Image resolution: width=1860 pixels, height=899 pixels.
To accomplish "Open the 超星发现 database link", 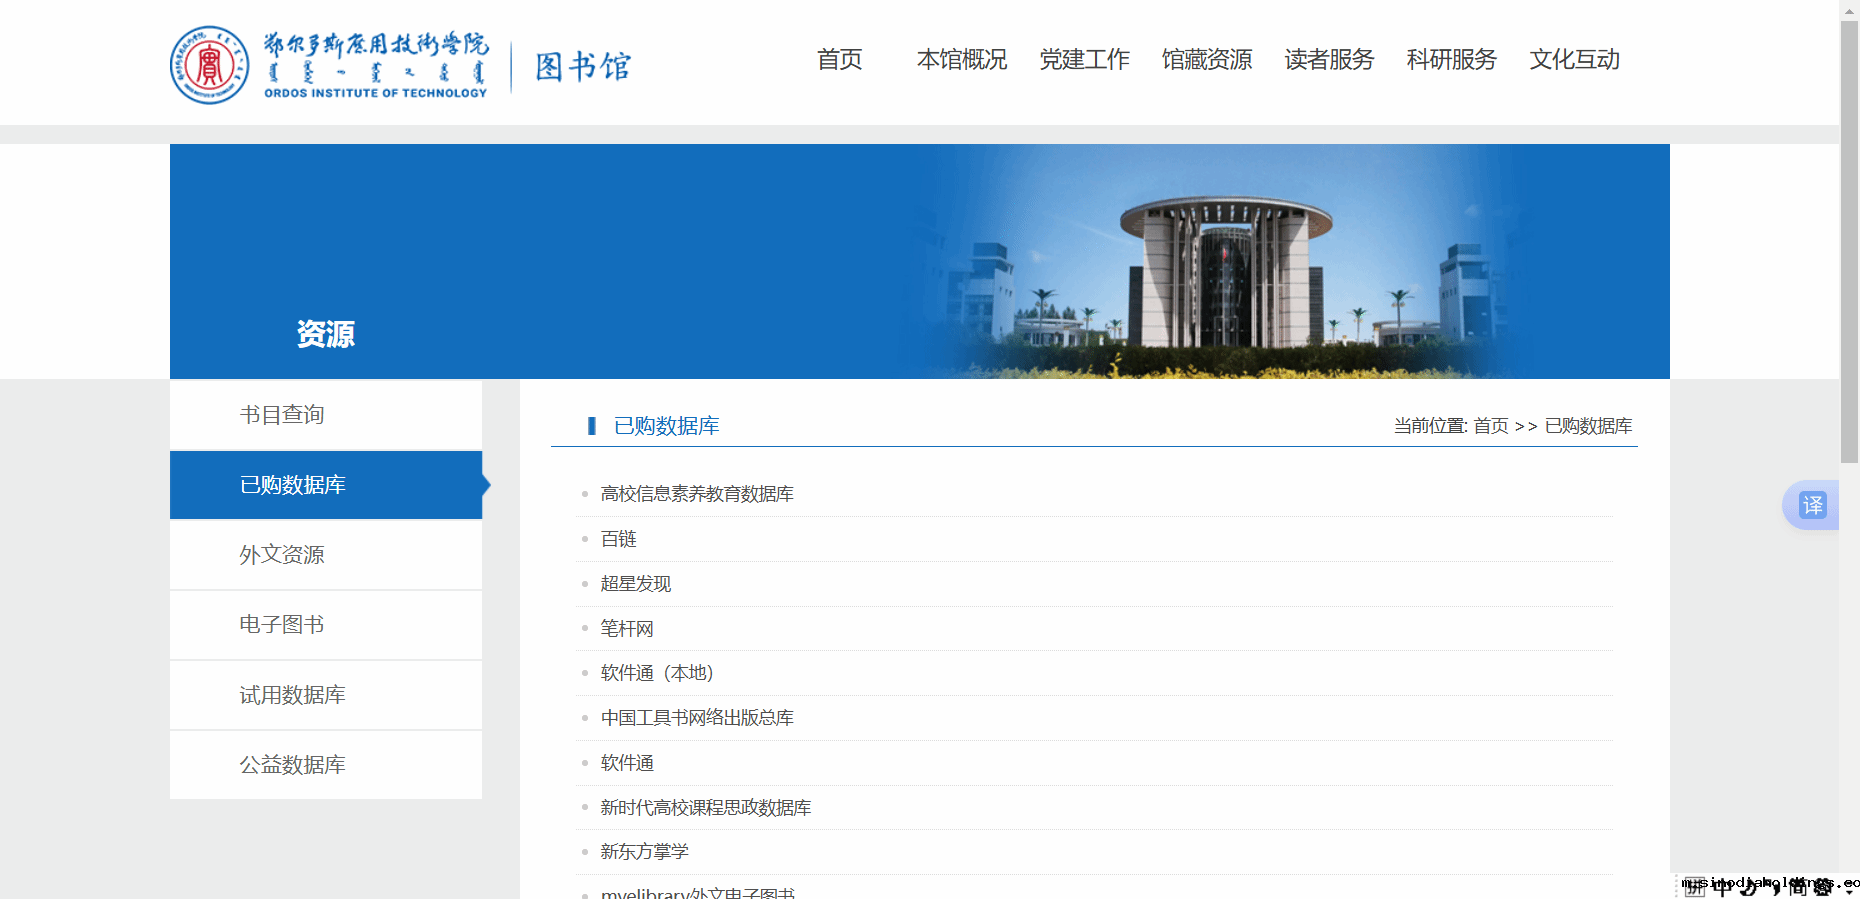I will click(636, 584).
